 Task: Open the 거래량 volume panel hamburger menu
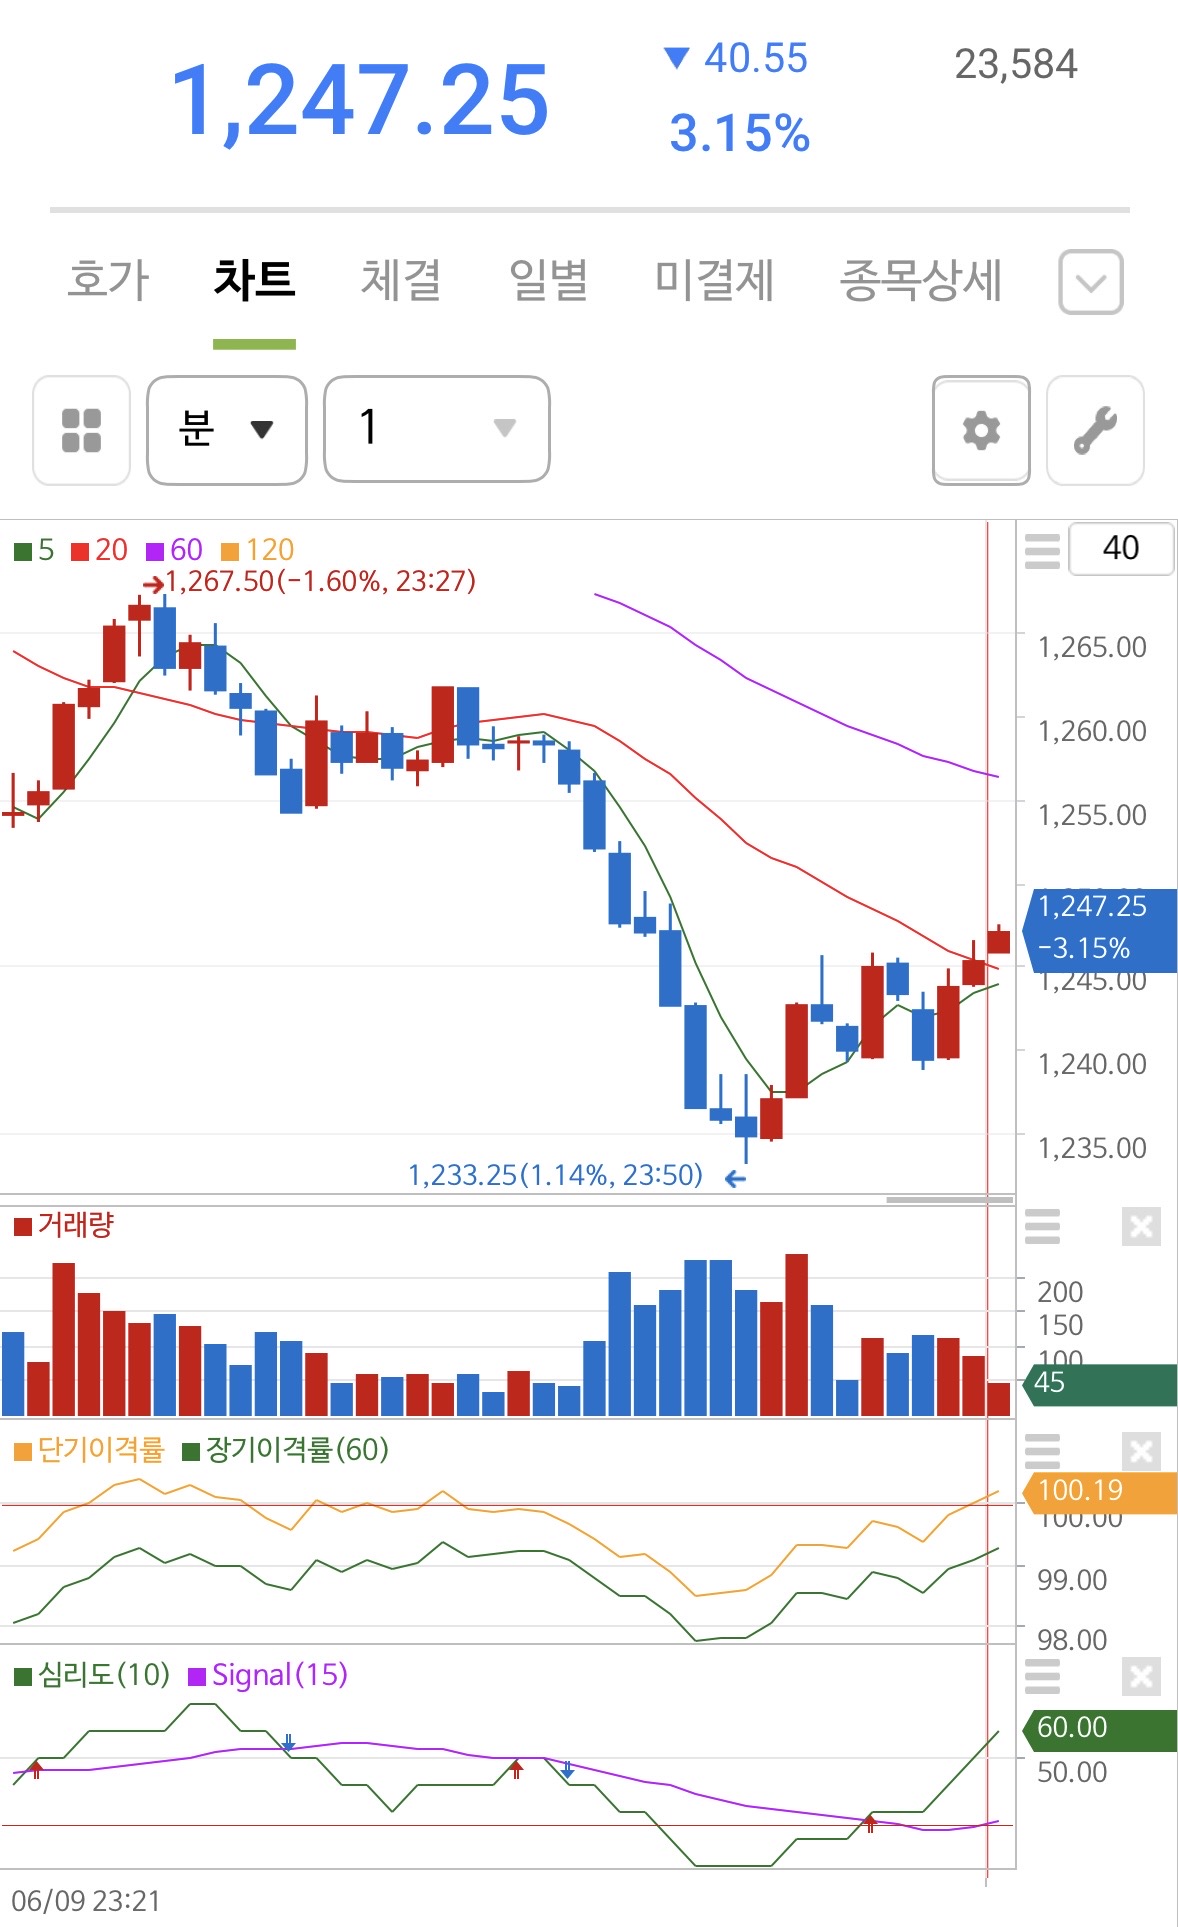point(1042,1226)
